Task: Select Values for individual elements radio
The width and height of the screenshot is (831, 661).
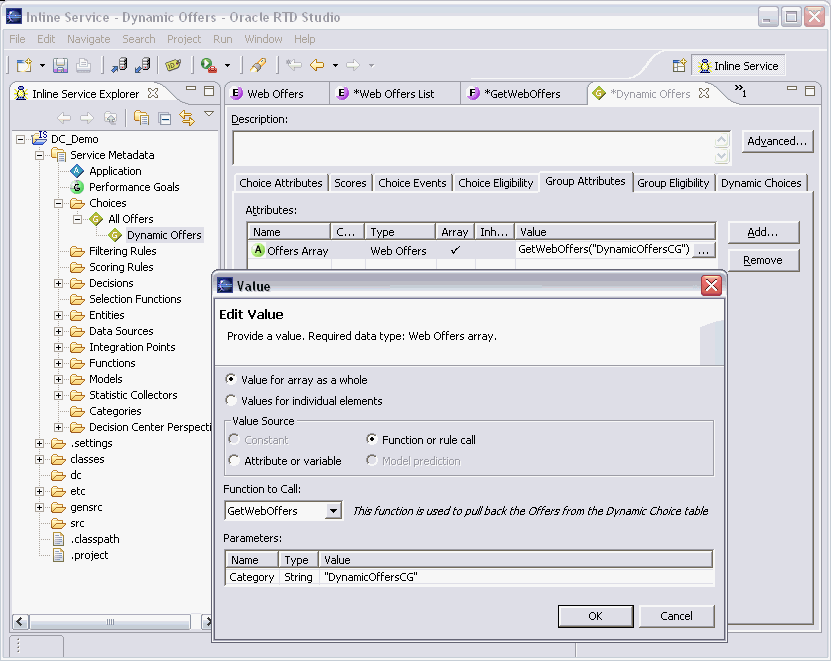Action: point(231,400)
